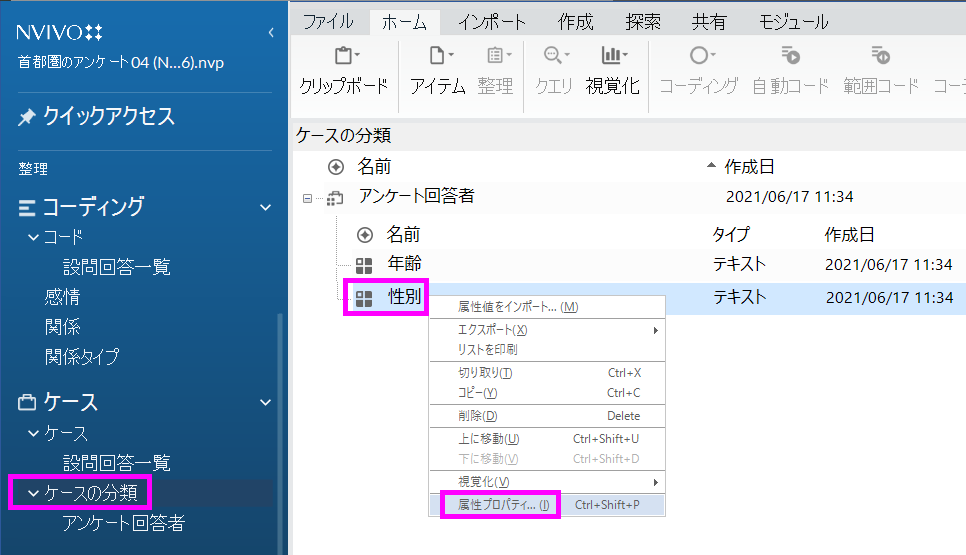Click the 自動コード auto code icon
The width and height of the screenshot is (966, 555).
(x=790, y=56)
